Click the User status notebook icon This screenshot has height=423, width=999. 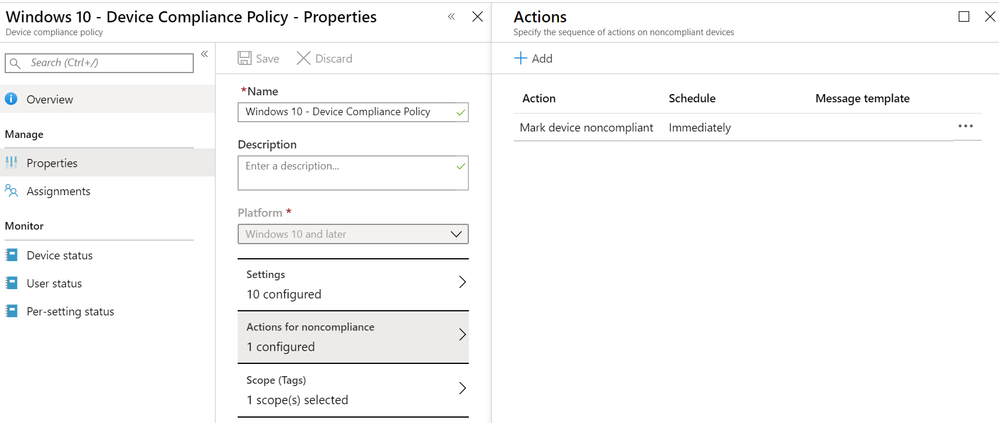click(x=11, y=283)
